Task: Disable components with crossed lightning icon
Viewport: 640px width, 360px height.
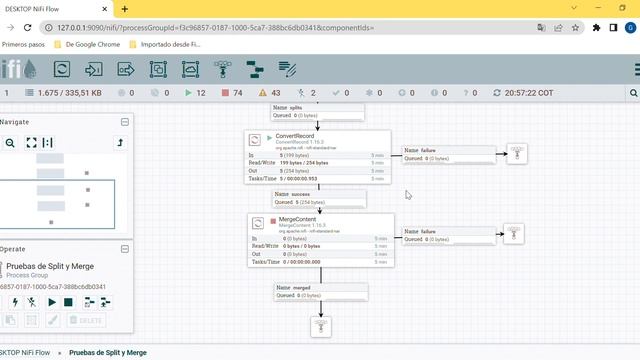Action: point(31,302)
